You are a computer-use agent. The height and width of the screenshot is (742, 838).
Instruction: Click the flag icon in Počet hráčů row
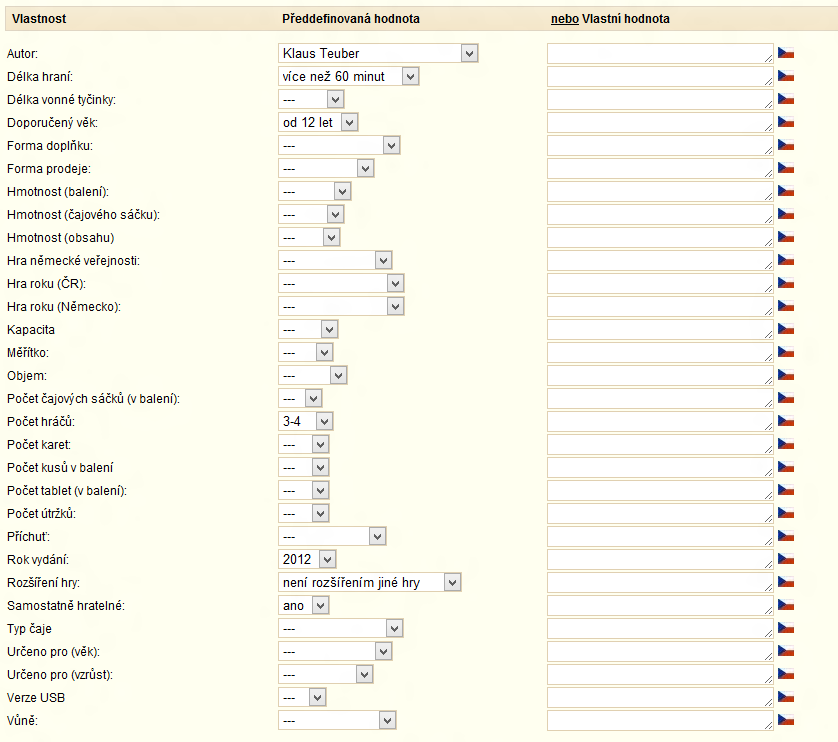[786, 421]
